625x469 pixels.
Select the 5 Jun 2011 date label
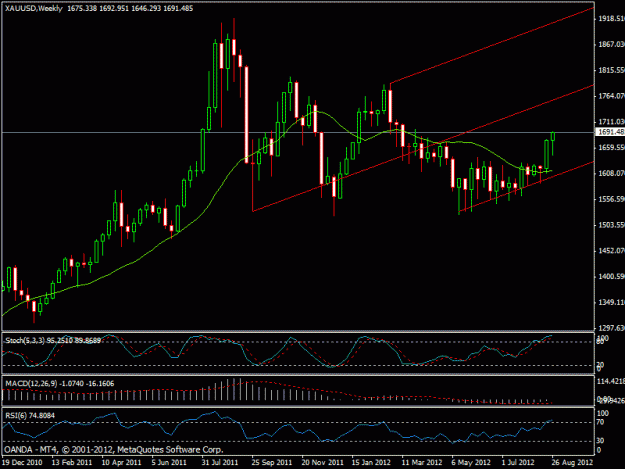point(169,462)
